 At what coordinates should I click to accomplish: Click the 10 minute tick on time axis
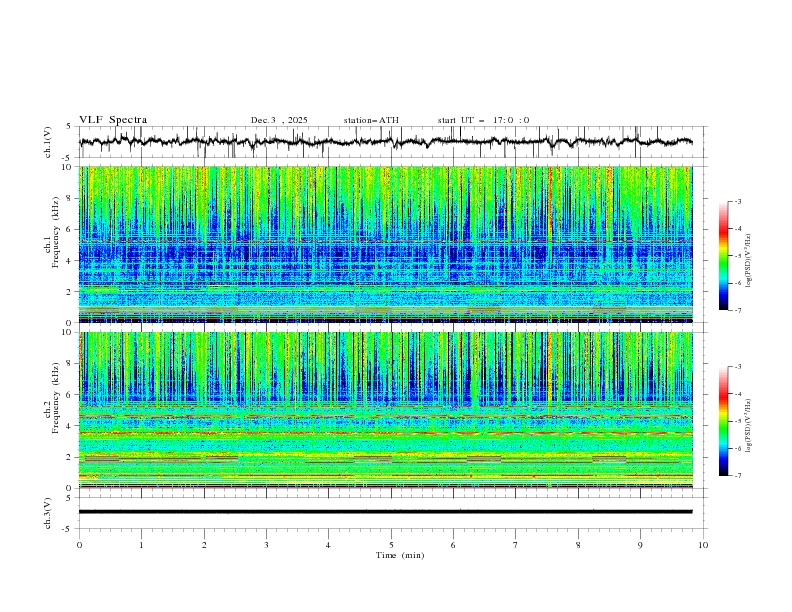click(x=702, y=545)
